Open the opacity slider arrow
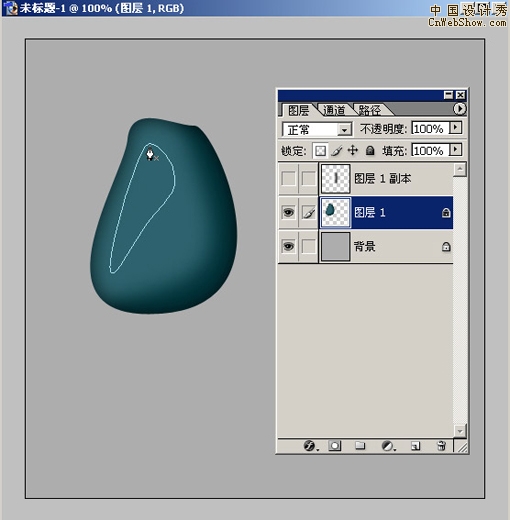Screen dimensions: 510x520 pyautogui.click(x=456, y=128)
